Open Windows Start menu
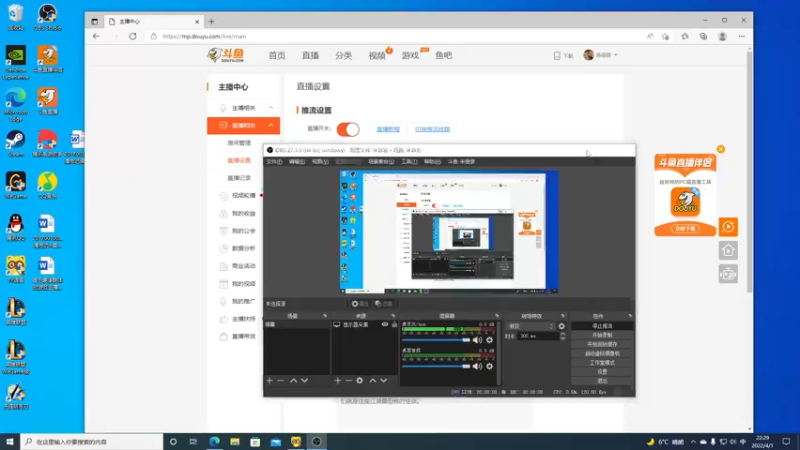 coord(10,442)
